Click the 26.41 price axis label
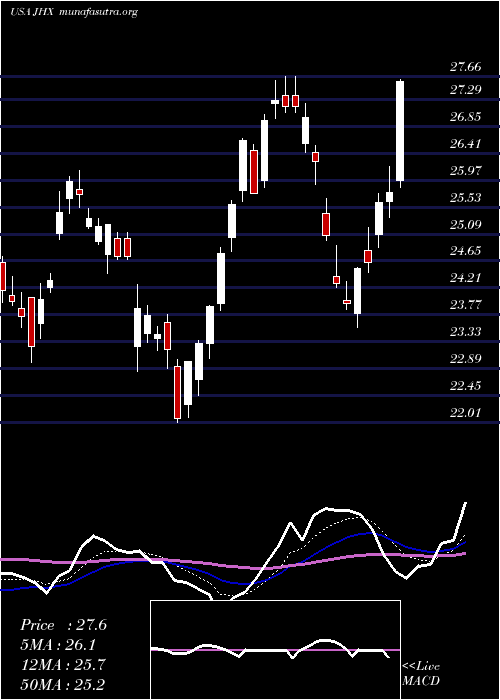Screen dimensions: 500x700 pyautogui.click(x=465, y=144)
